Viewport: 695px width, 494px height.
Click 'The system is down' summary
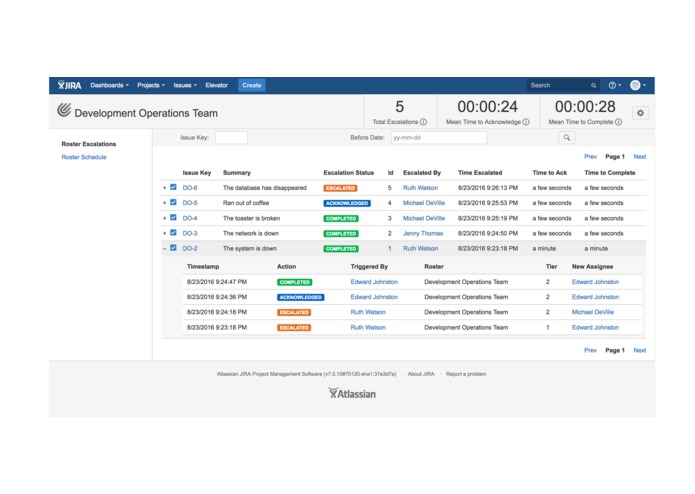pos(250,249)
